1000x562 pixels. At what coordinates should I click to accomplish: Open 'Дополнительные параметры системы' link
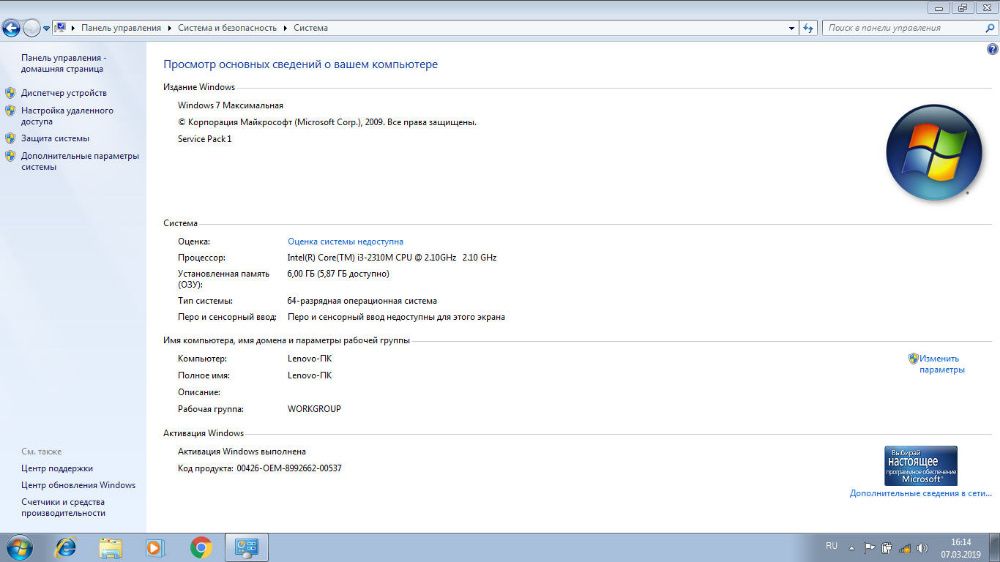[x=80, y=161]
